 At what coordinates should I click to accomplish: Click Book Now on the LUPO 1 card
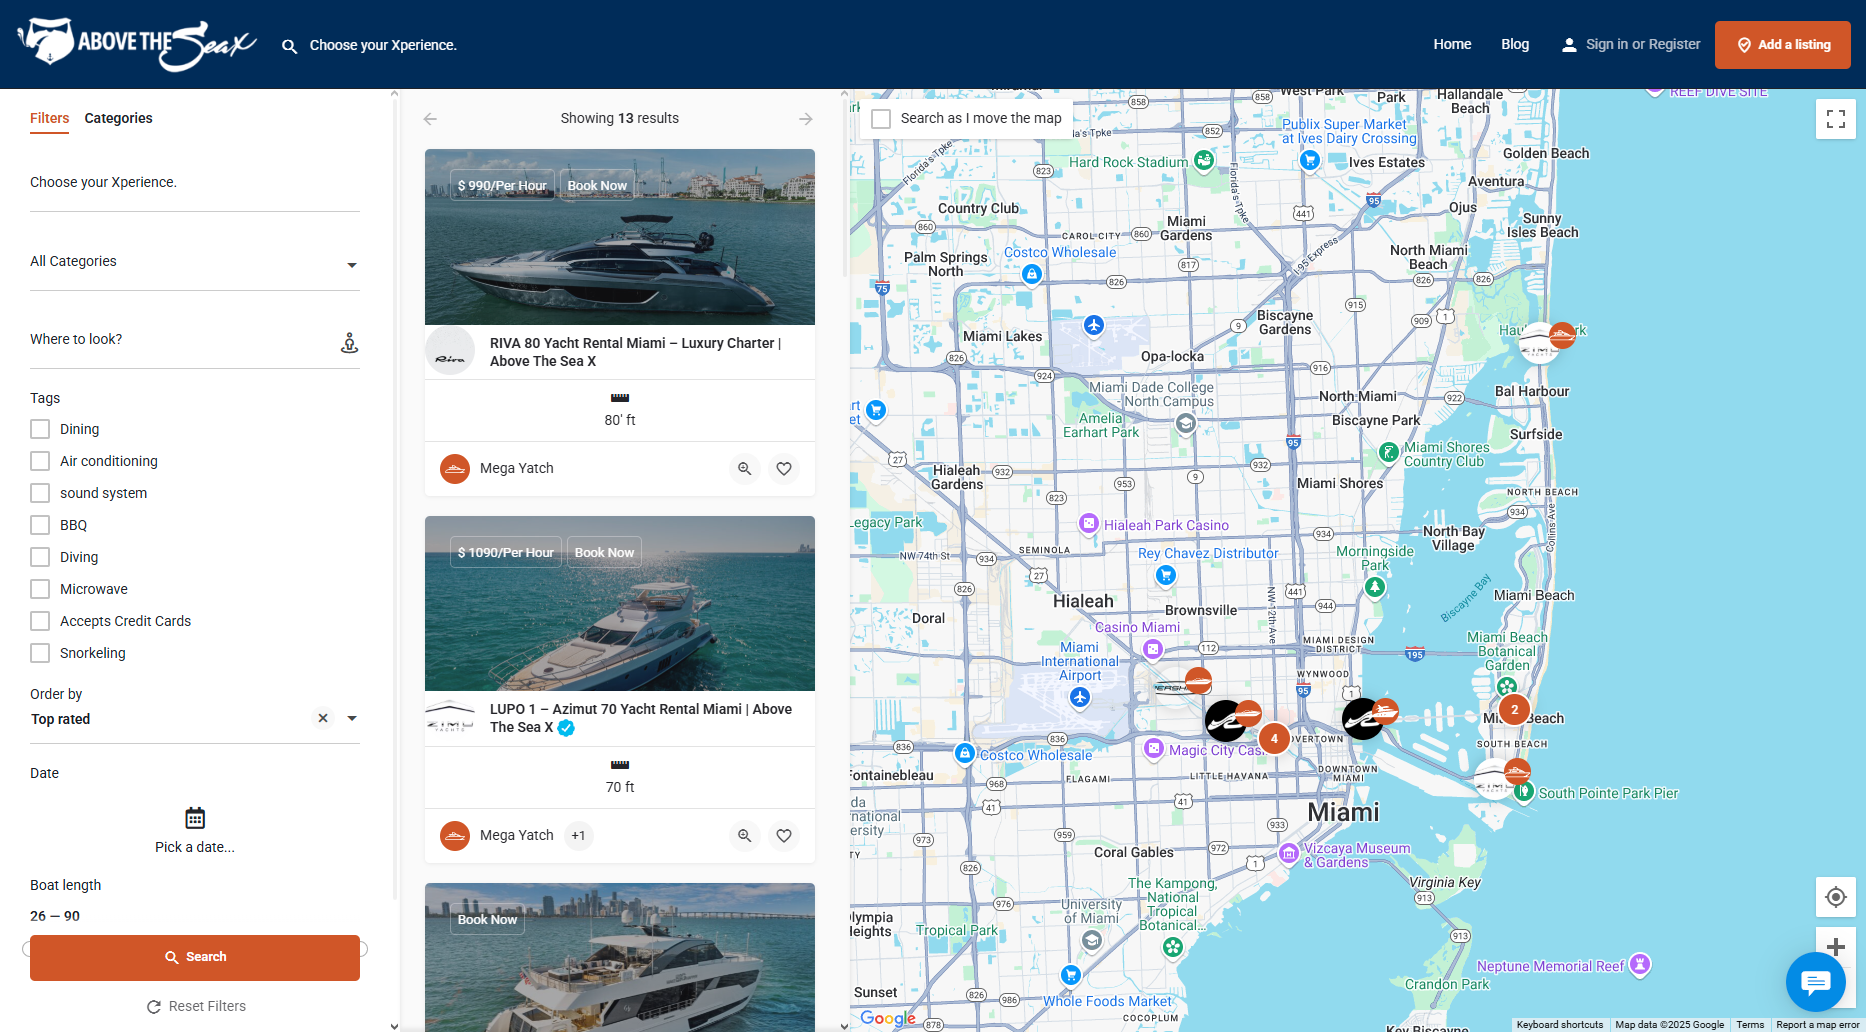pyautogui.click(x=604, y=552)
